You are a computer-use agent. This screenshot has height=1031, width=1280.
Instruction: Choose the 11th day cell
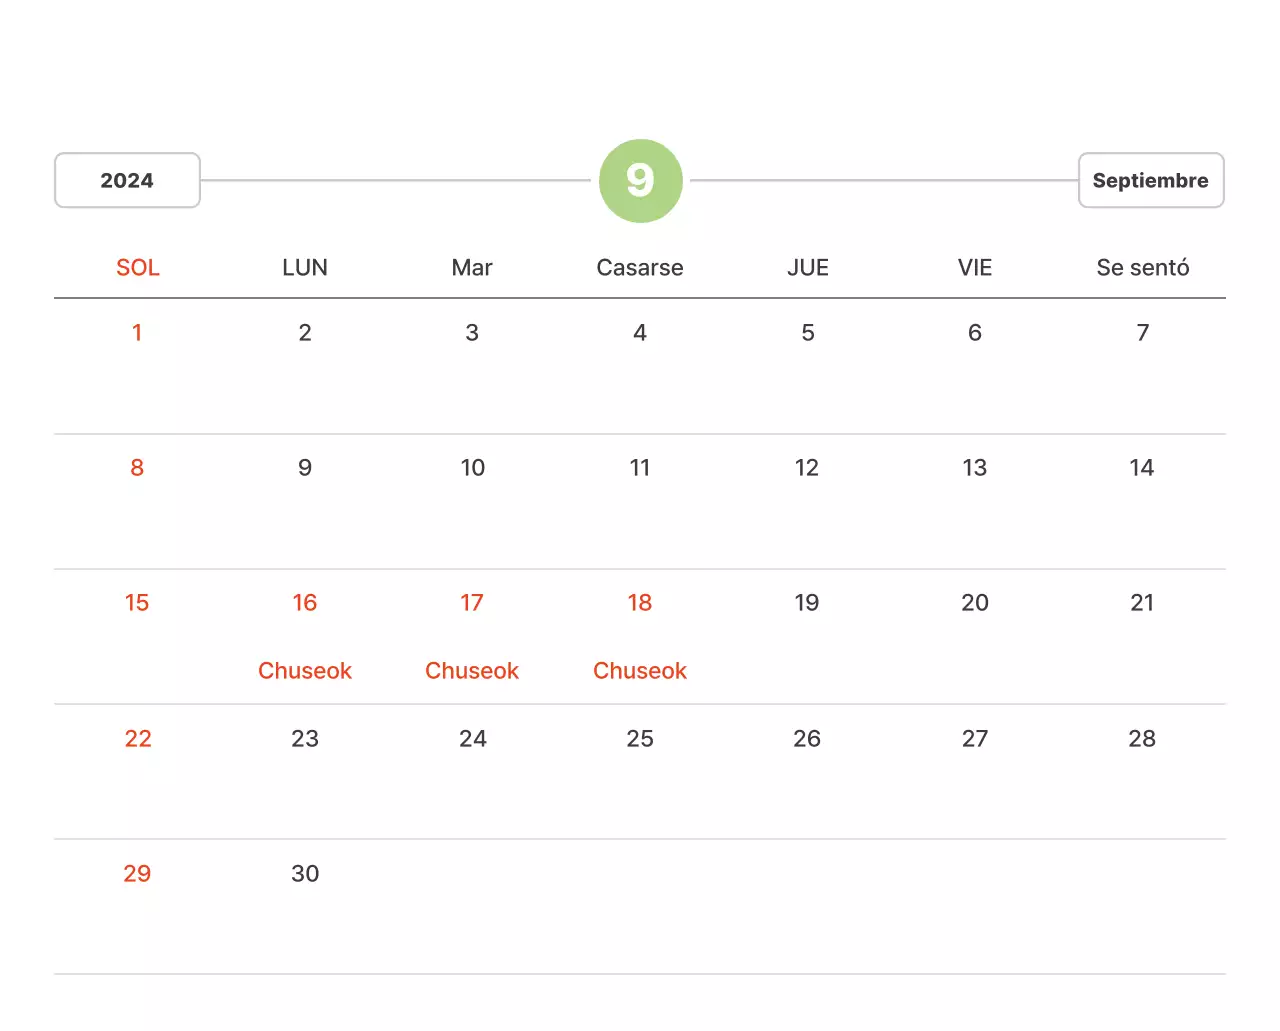click(640, 468)
